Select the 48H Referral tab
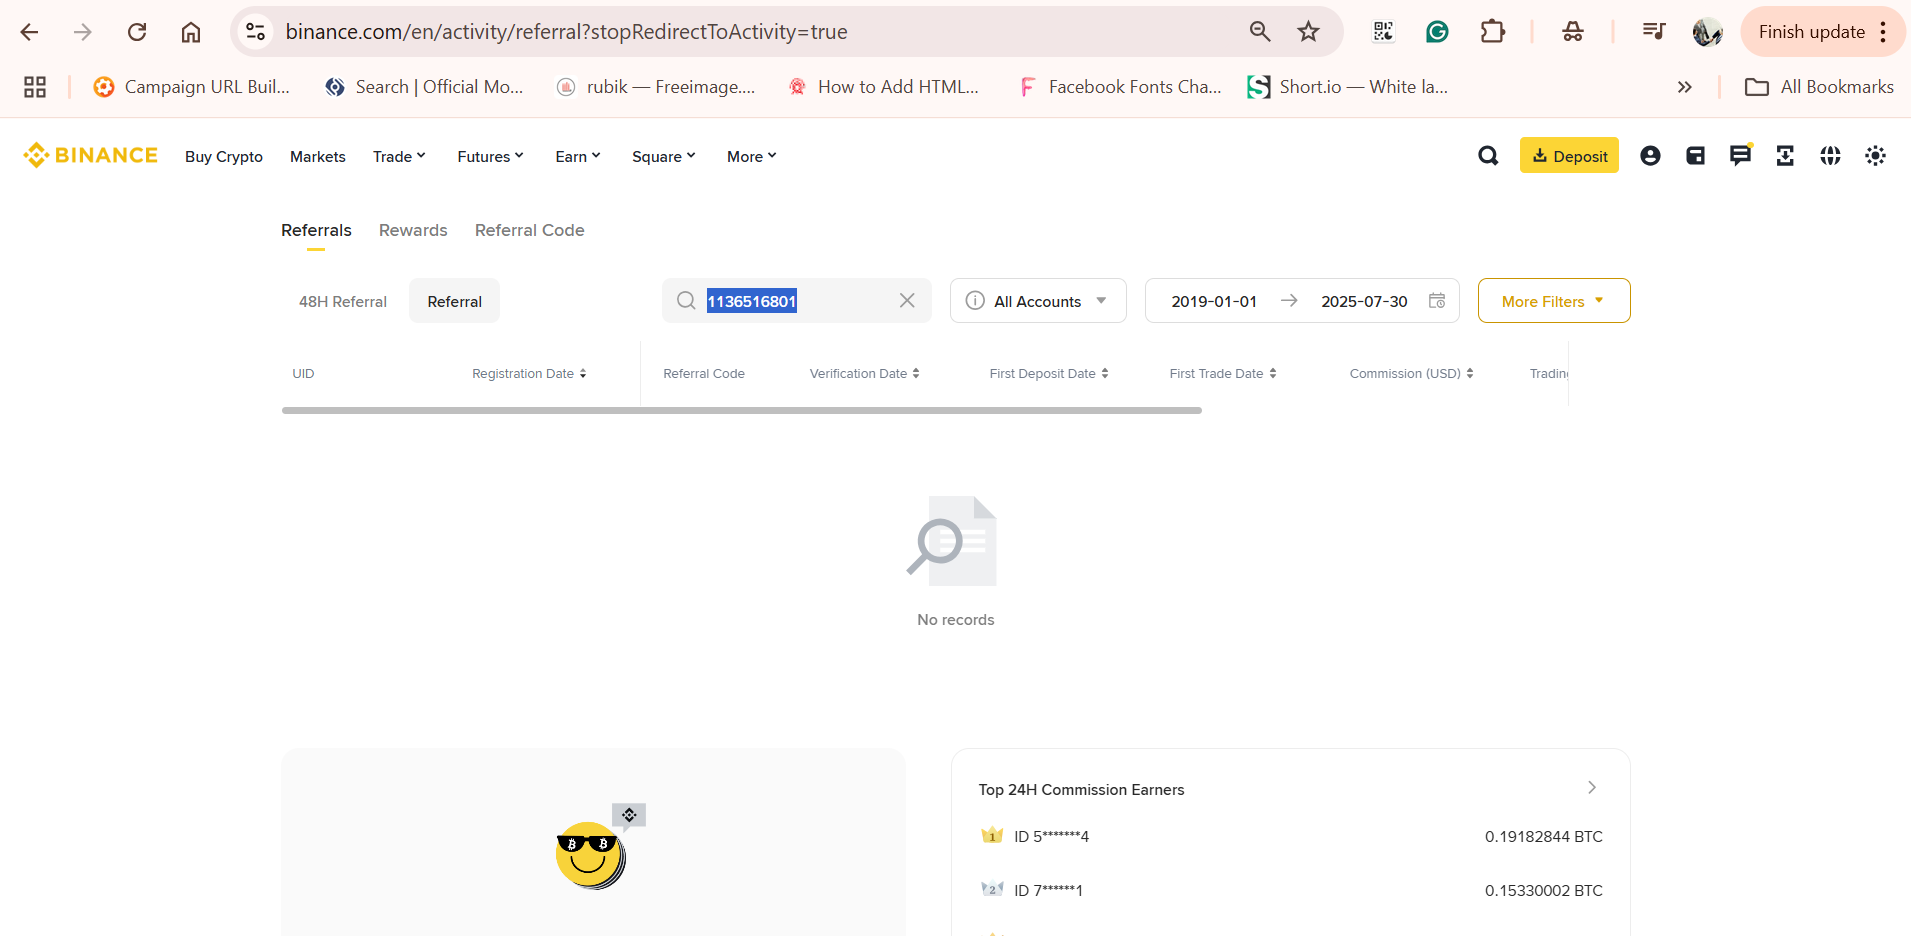Image resolution: width=1911 pixels, height=936 pixels. (x=343, y=301)
